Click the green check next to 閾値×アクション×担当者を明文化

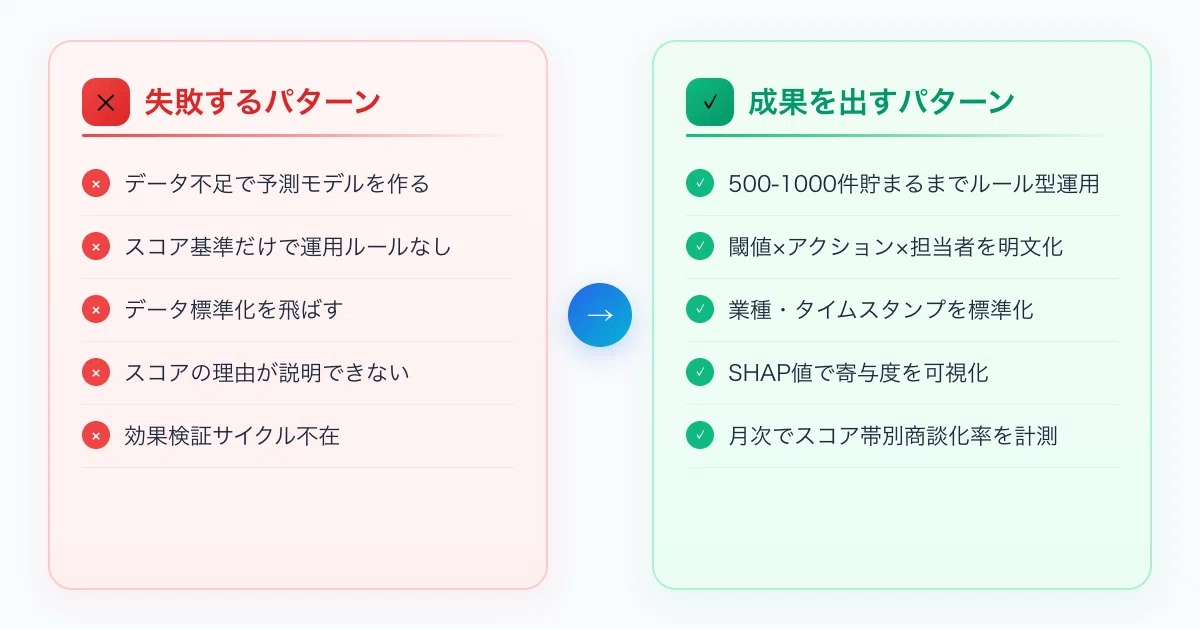point(700,247)
